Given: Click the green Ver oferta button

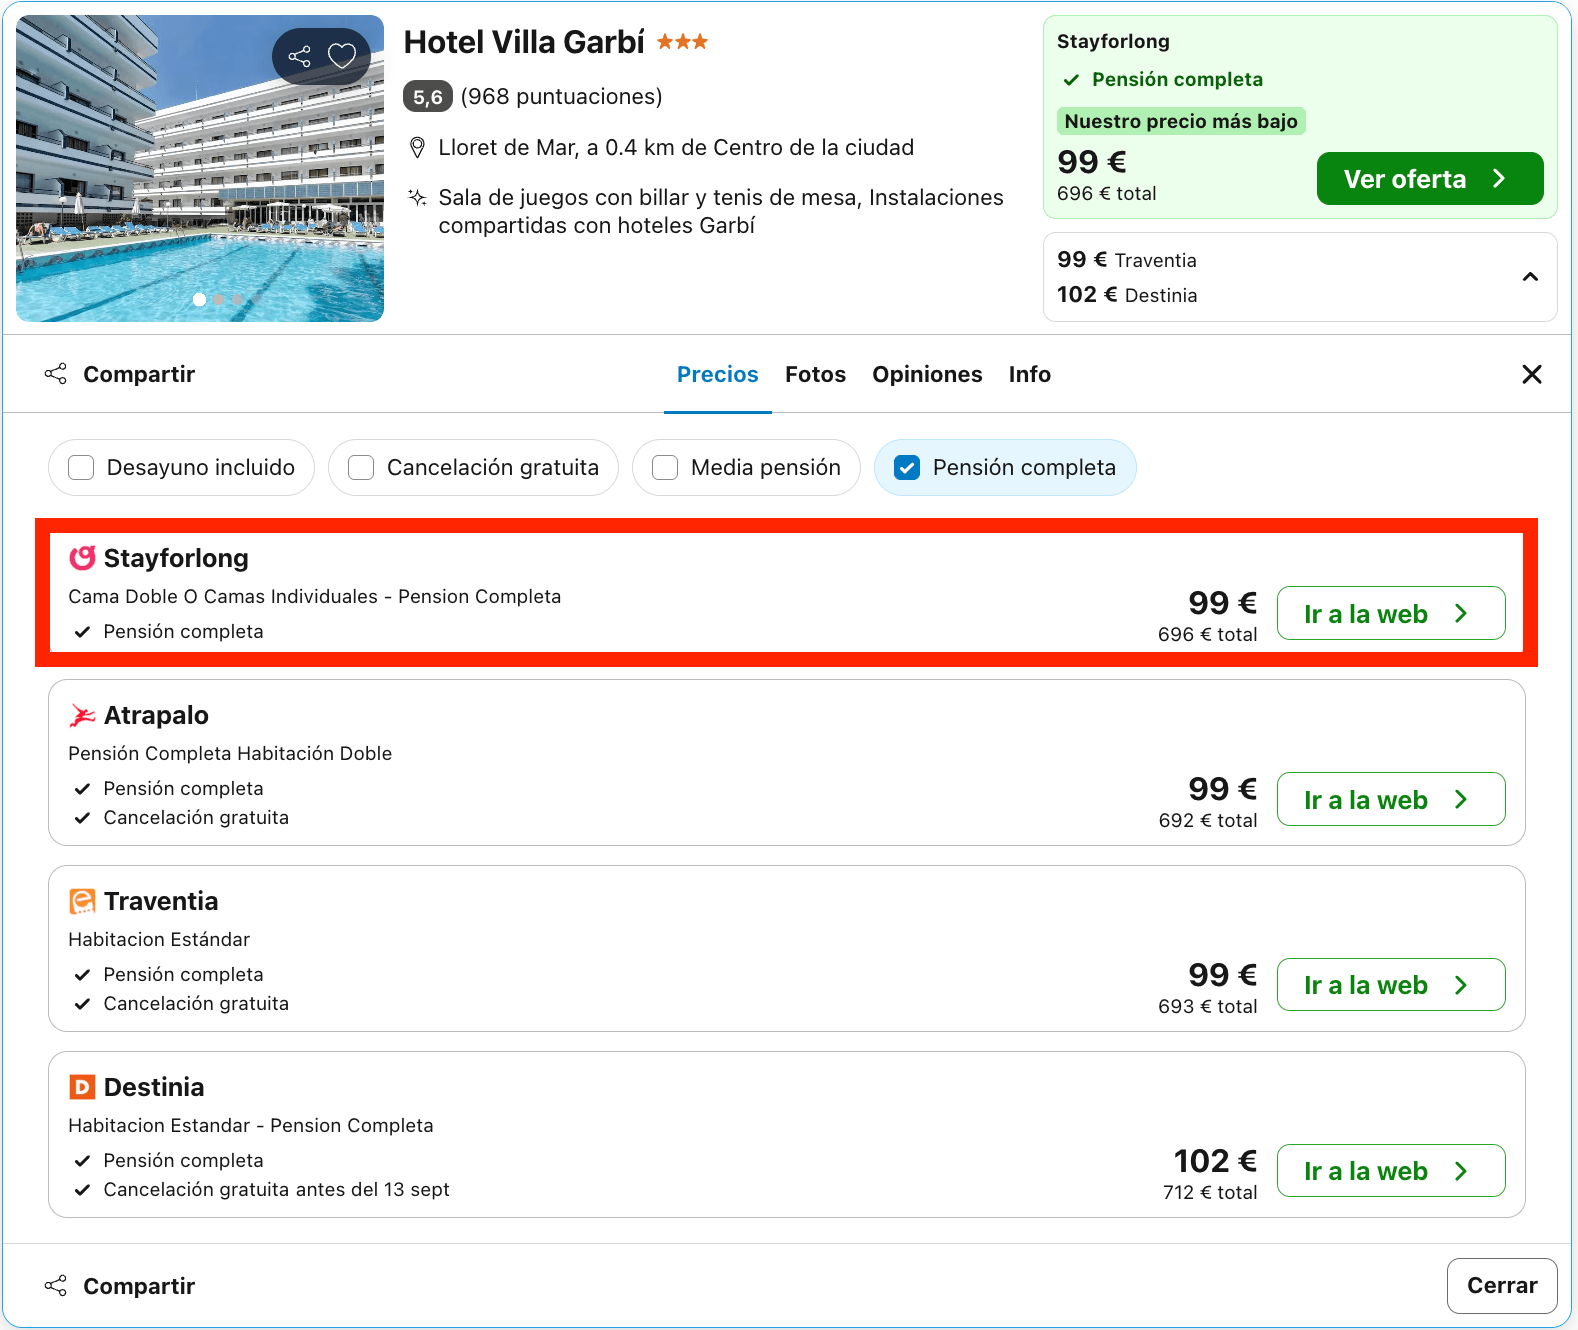Looking at the screenshot, I should coord(1430,179).
